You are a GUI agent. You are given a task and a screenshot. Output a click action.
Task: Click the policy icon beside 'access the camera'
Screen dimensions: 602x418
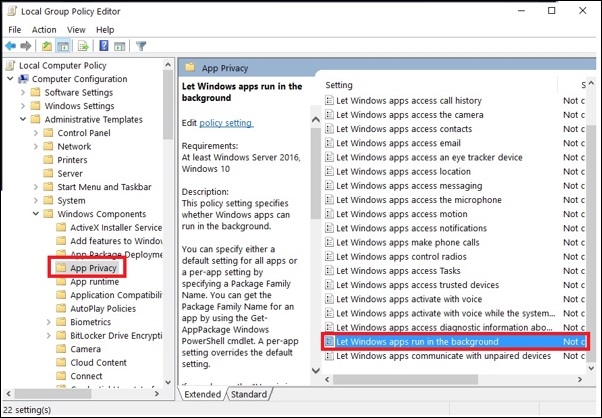pos(329,115)
